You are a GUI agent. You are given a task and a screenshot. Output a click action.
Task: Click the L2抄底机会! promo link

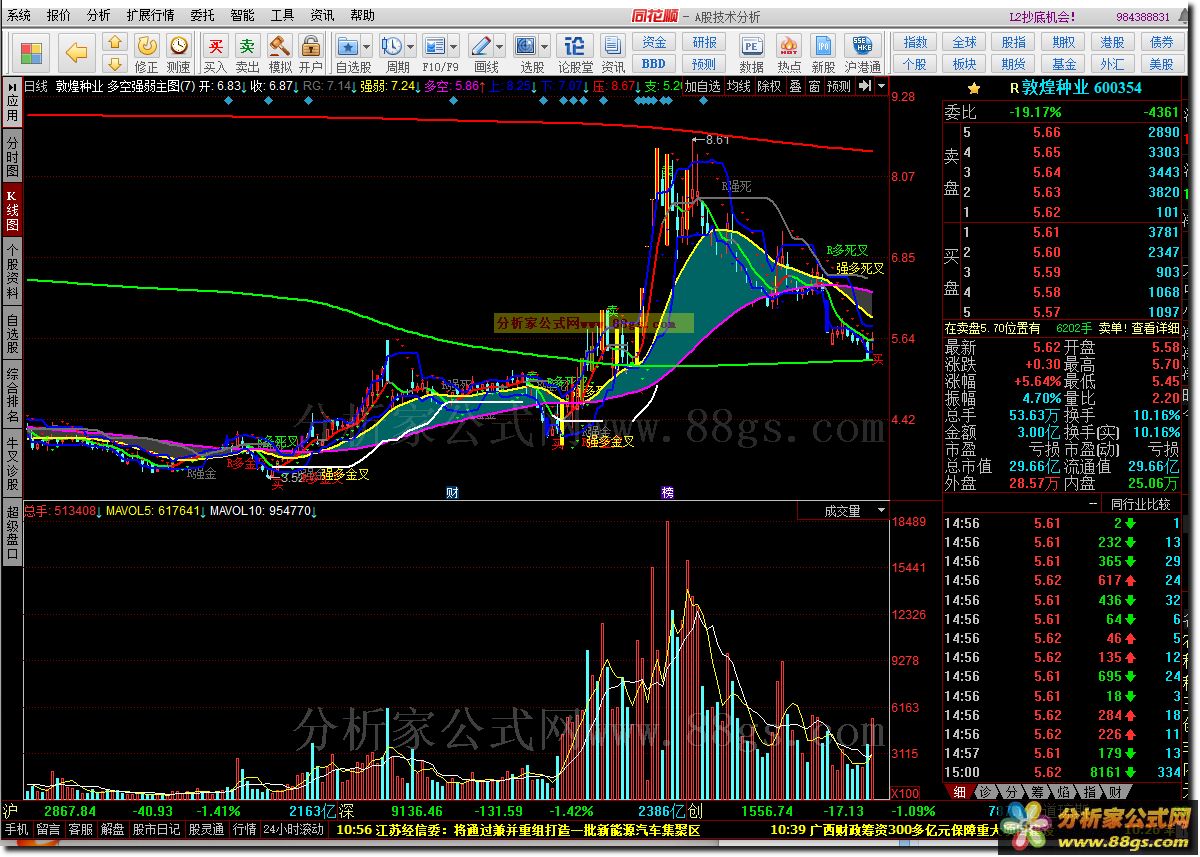(x=1041, y=16)
